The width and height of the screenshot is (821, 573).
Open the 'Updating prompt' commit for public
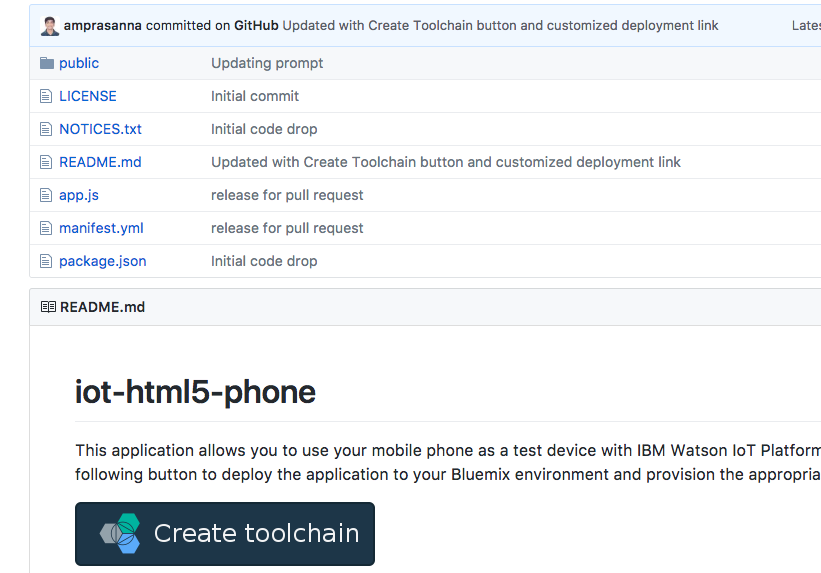267,63
